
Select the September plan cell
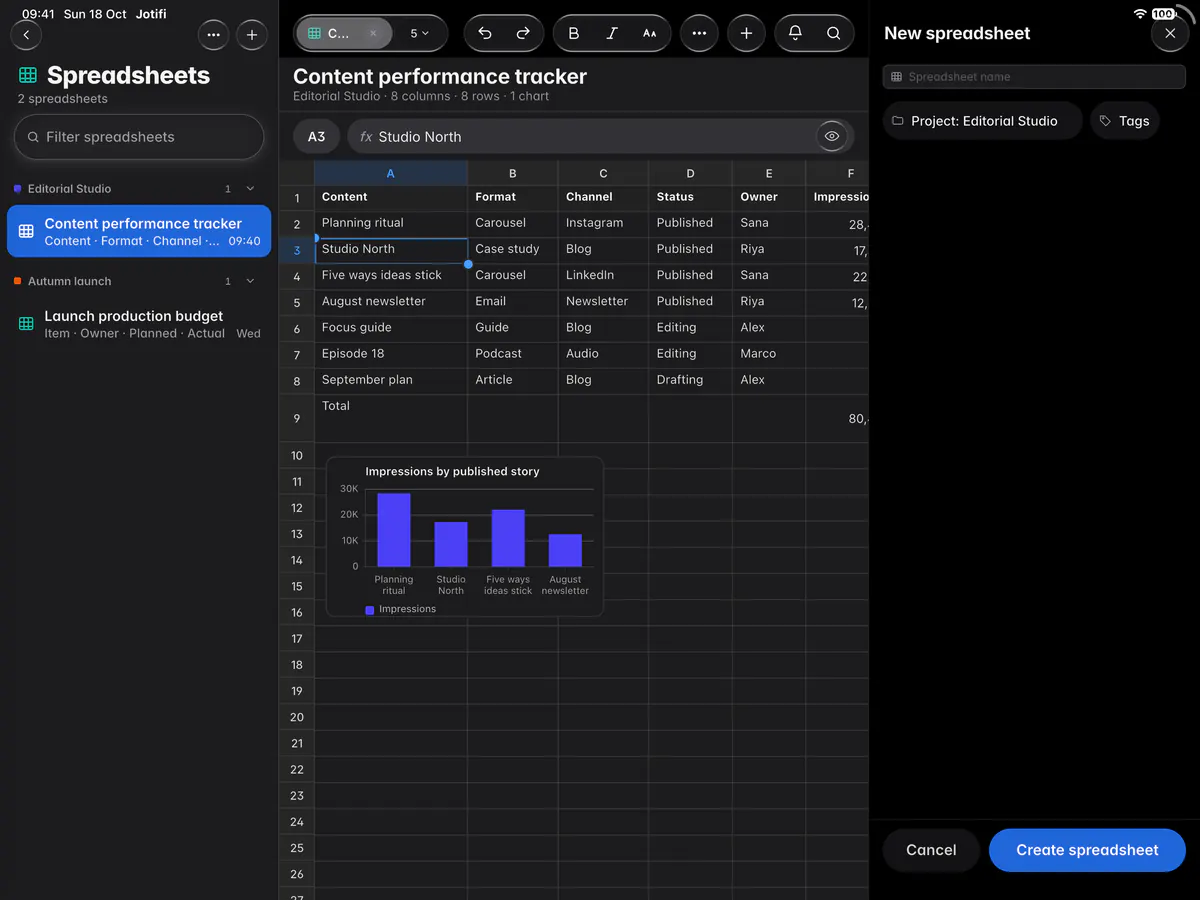point(391,380)
